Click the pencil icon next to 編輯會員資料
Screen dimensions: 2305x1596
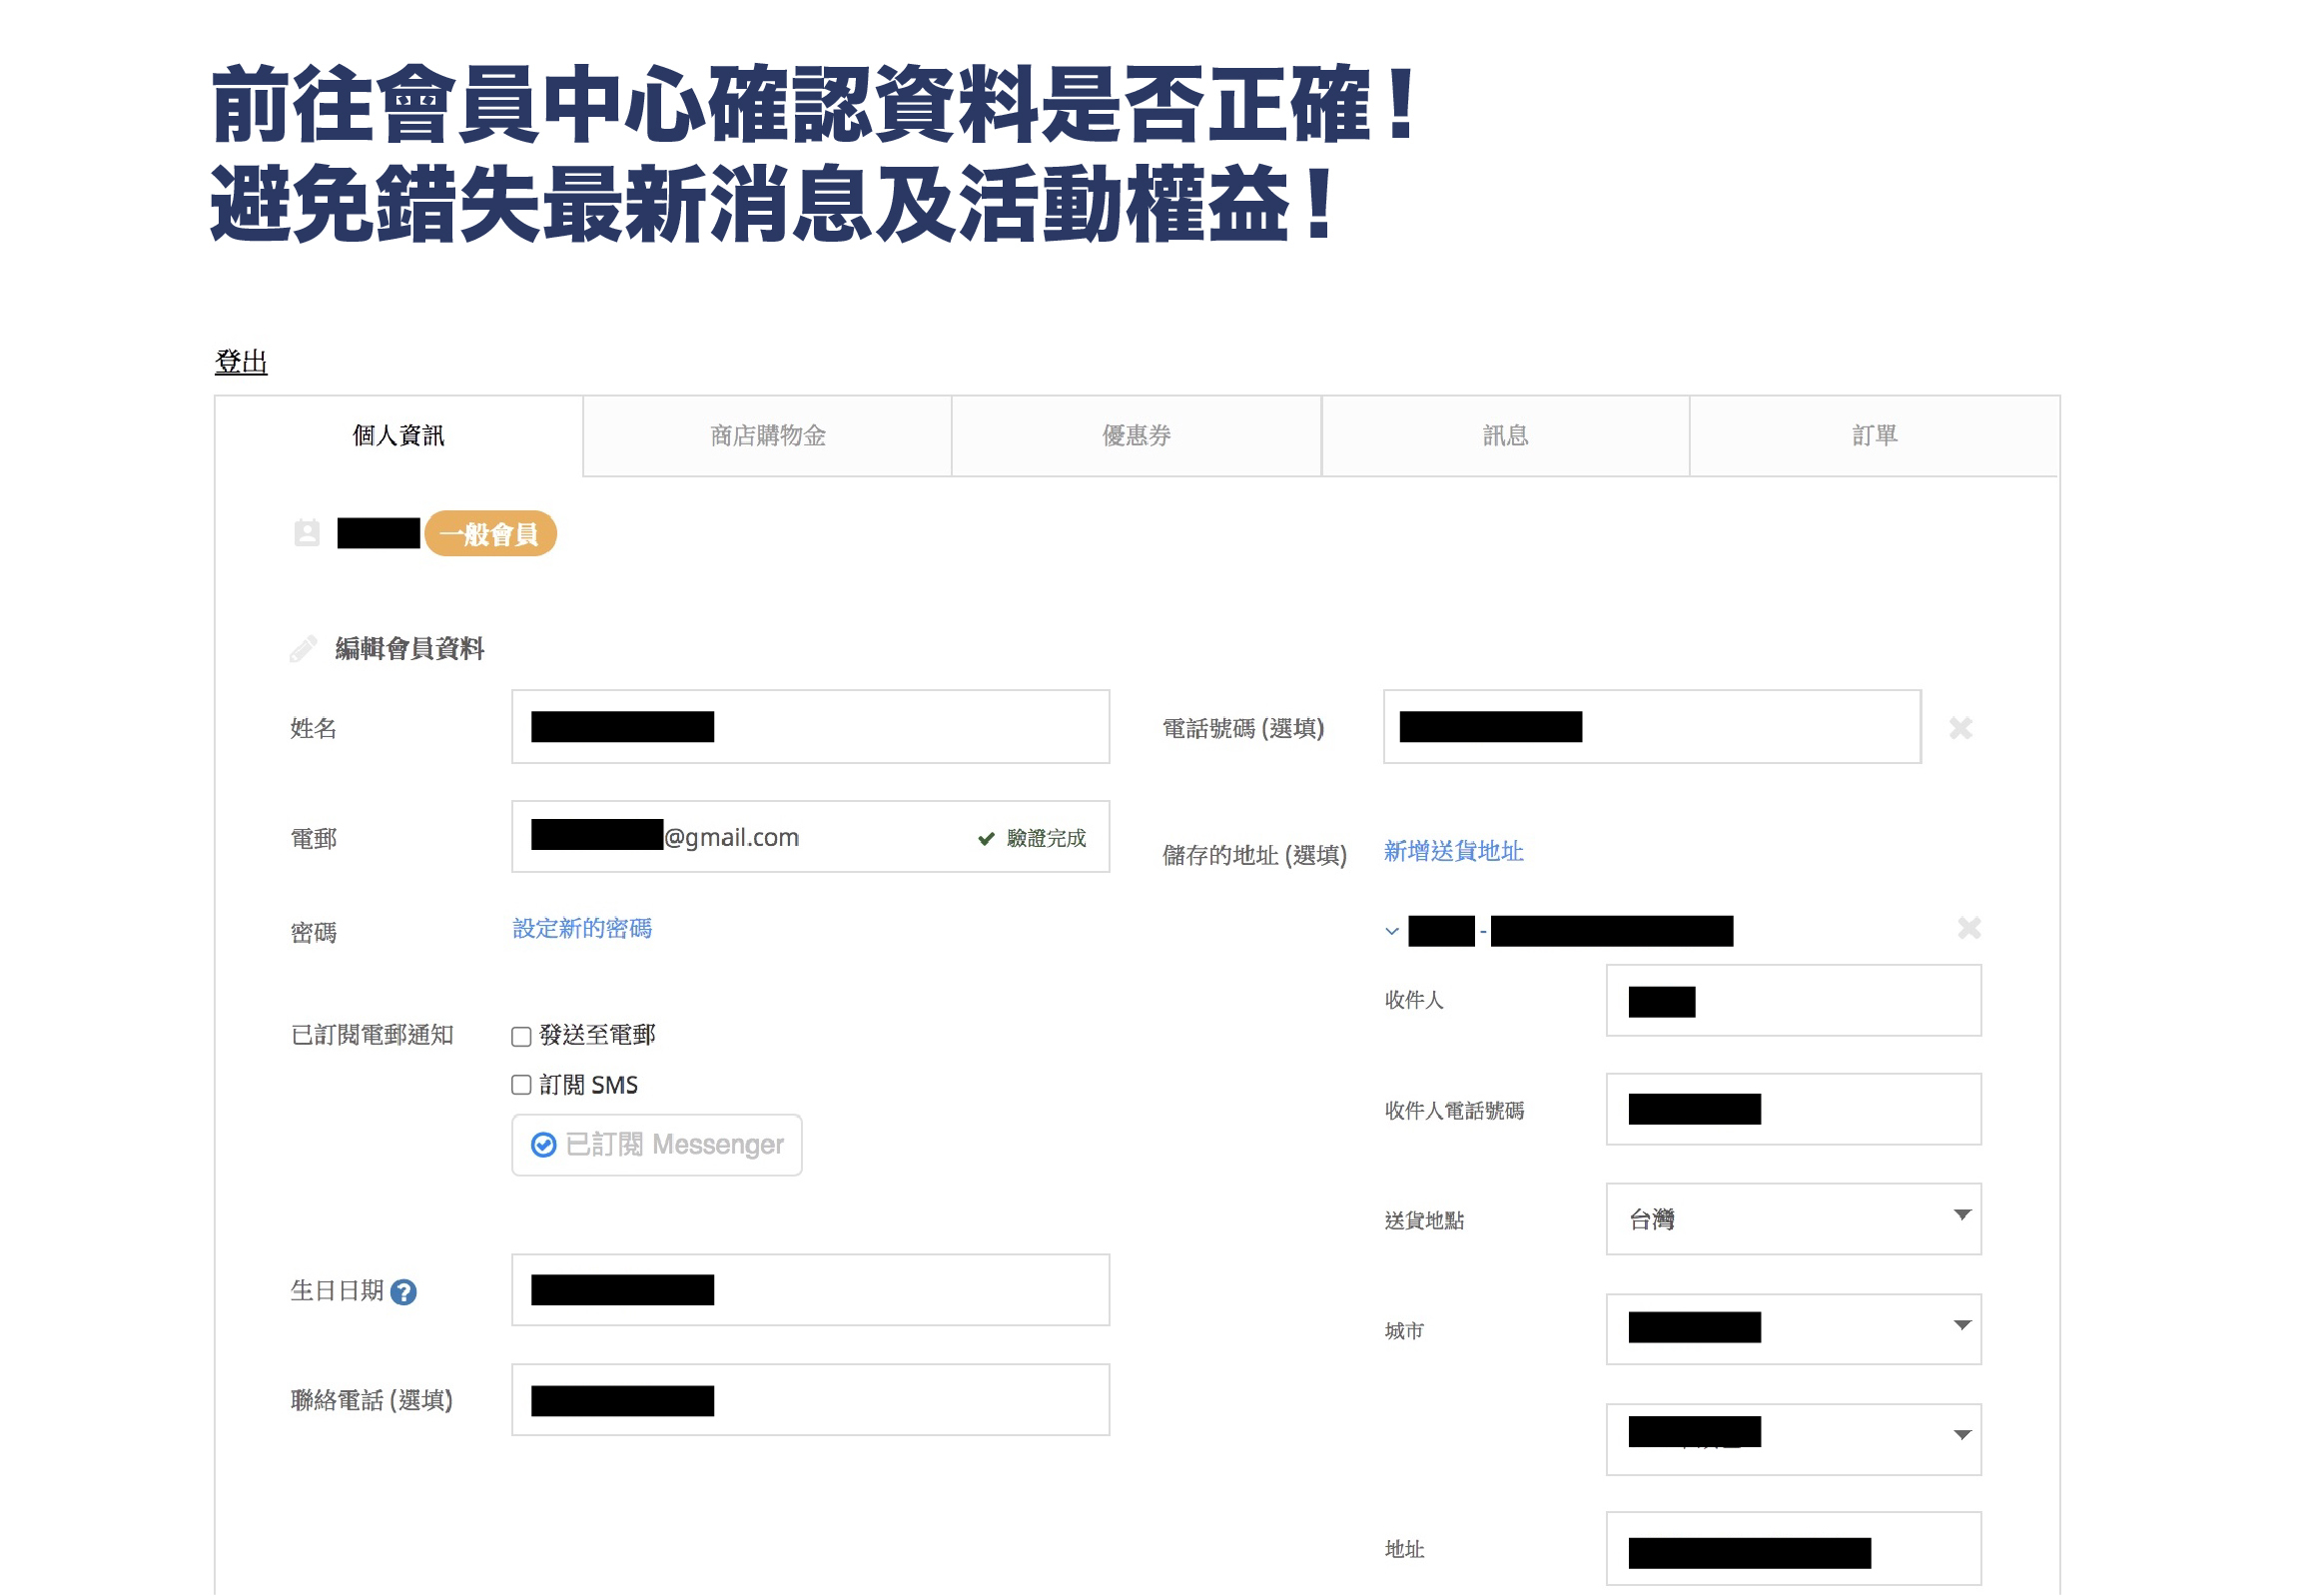pyautogui.click(x=303, y=649)
